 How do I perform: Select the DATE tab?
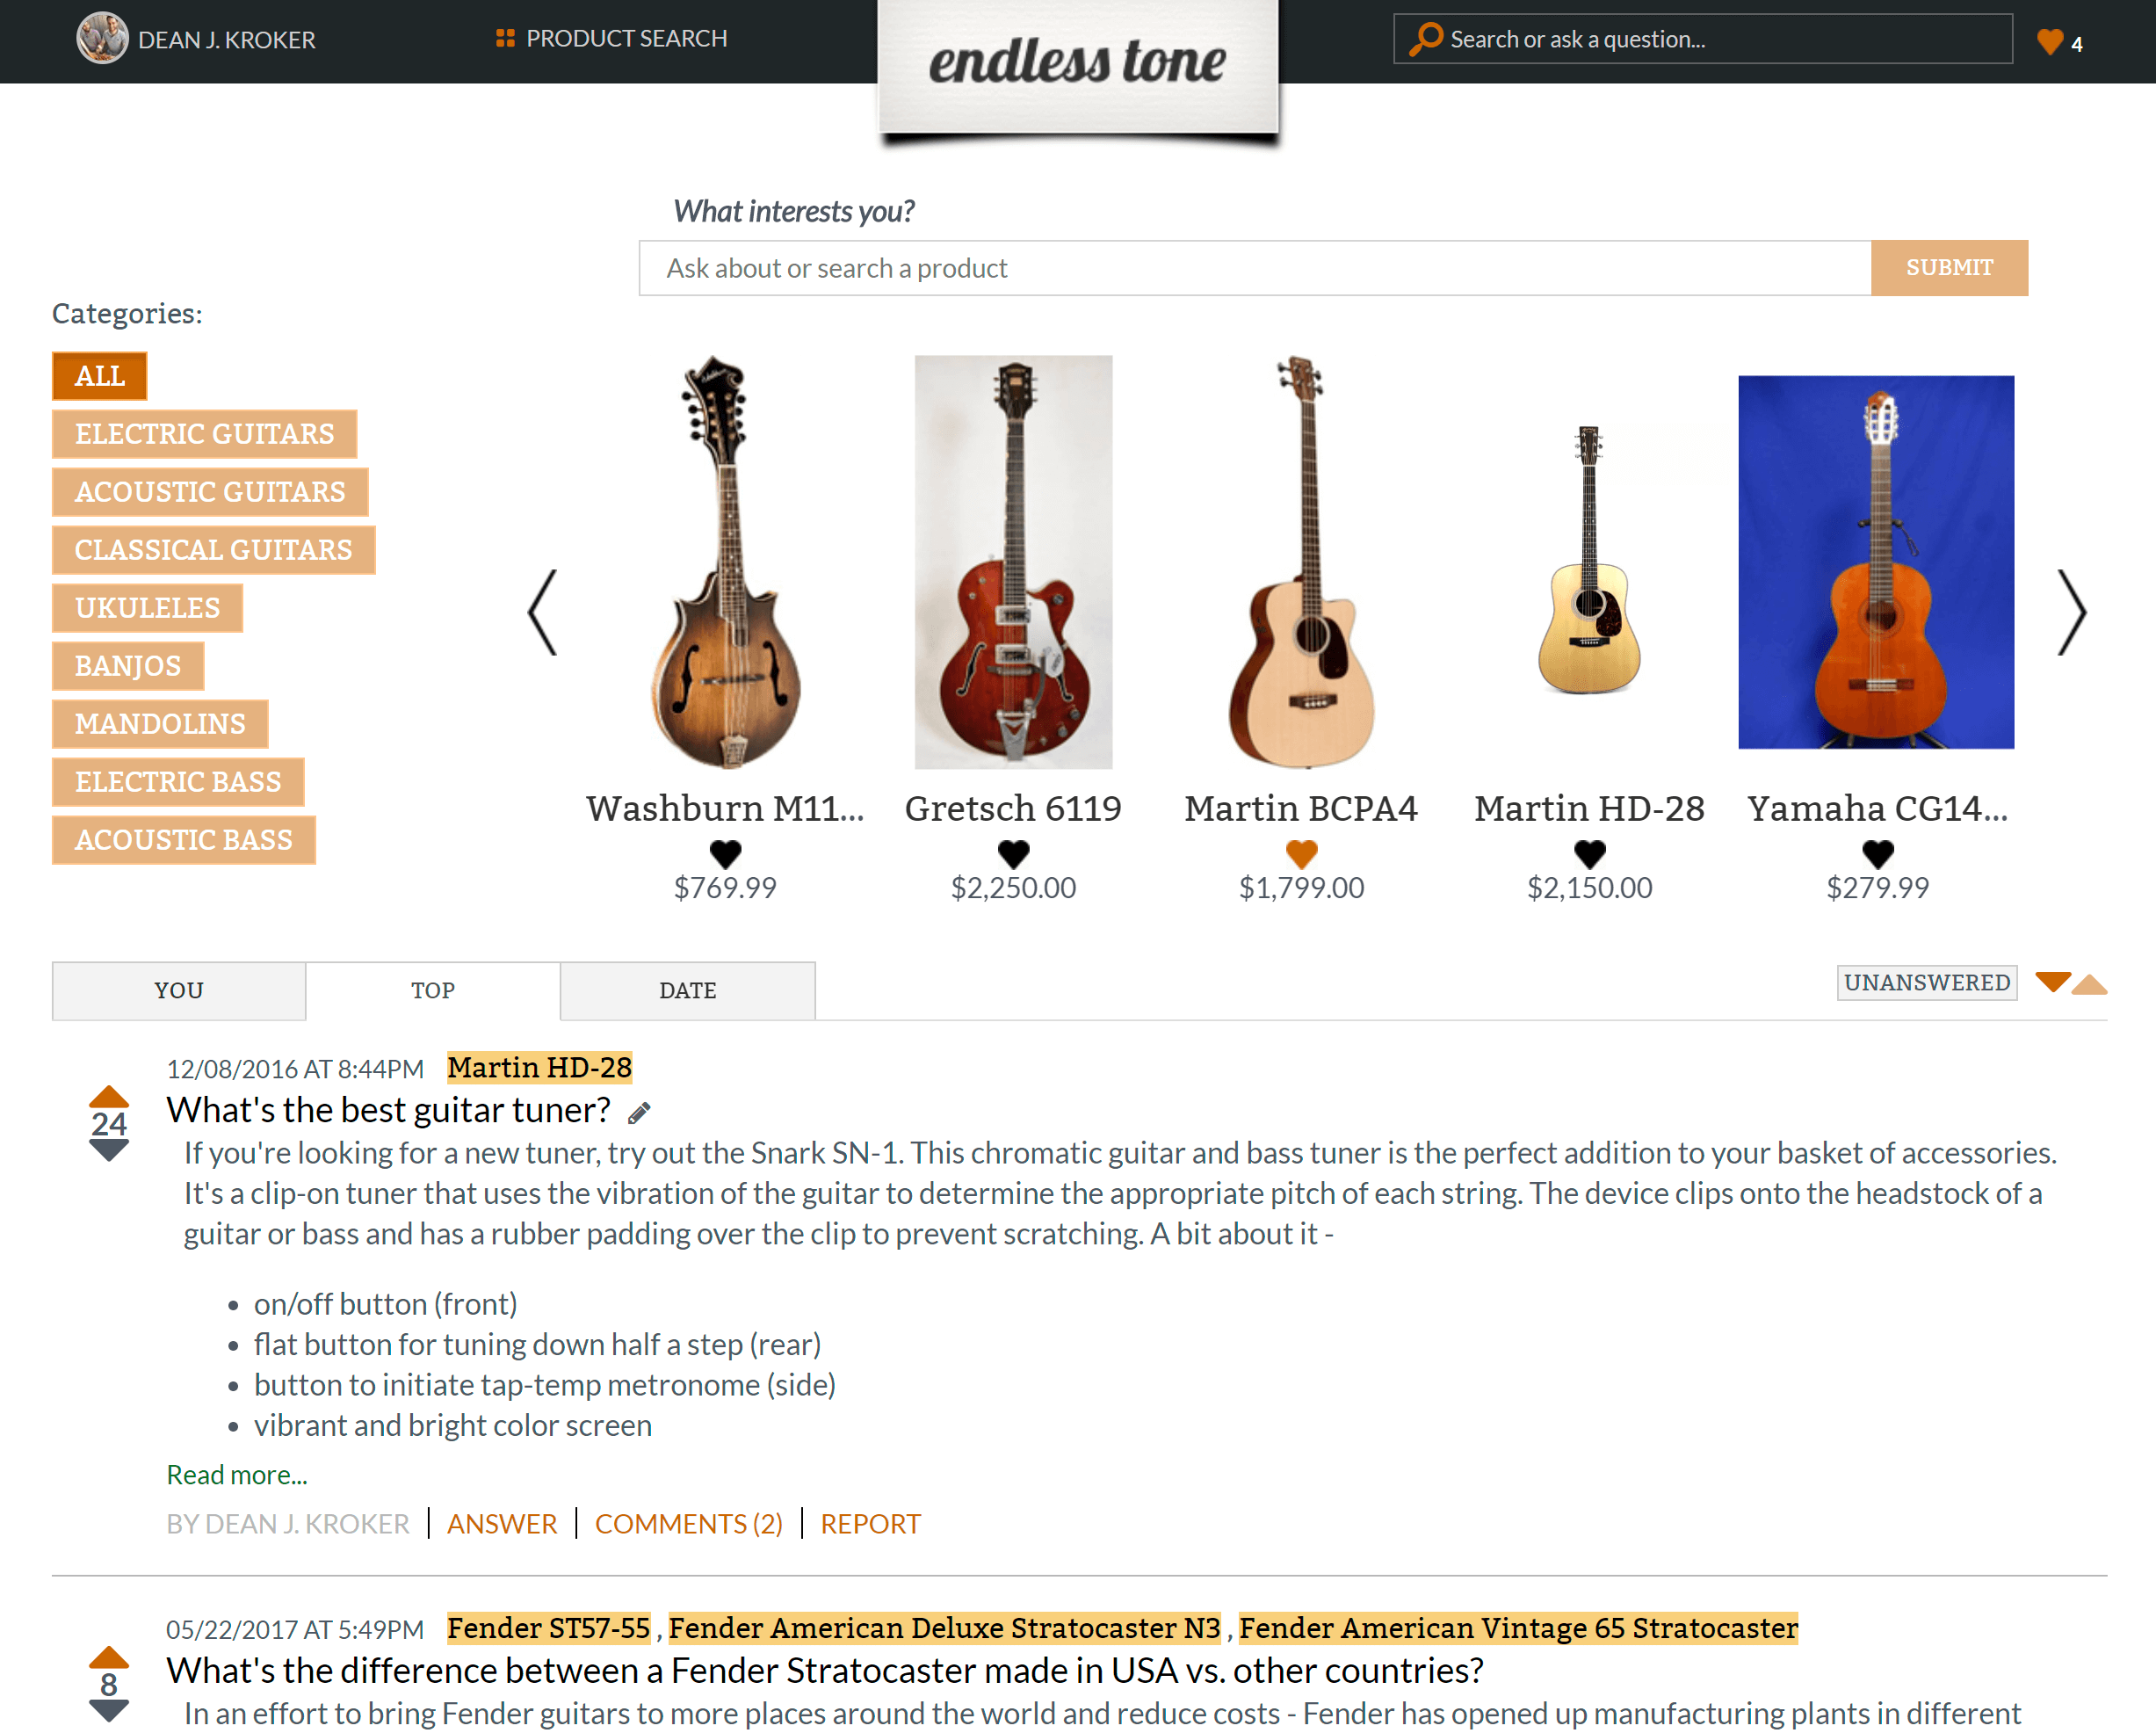click(x=685, y=989)
